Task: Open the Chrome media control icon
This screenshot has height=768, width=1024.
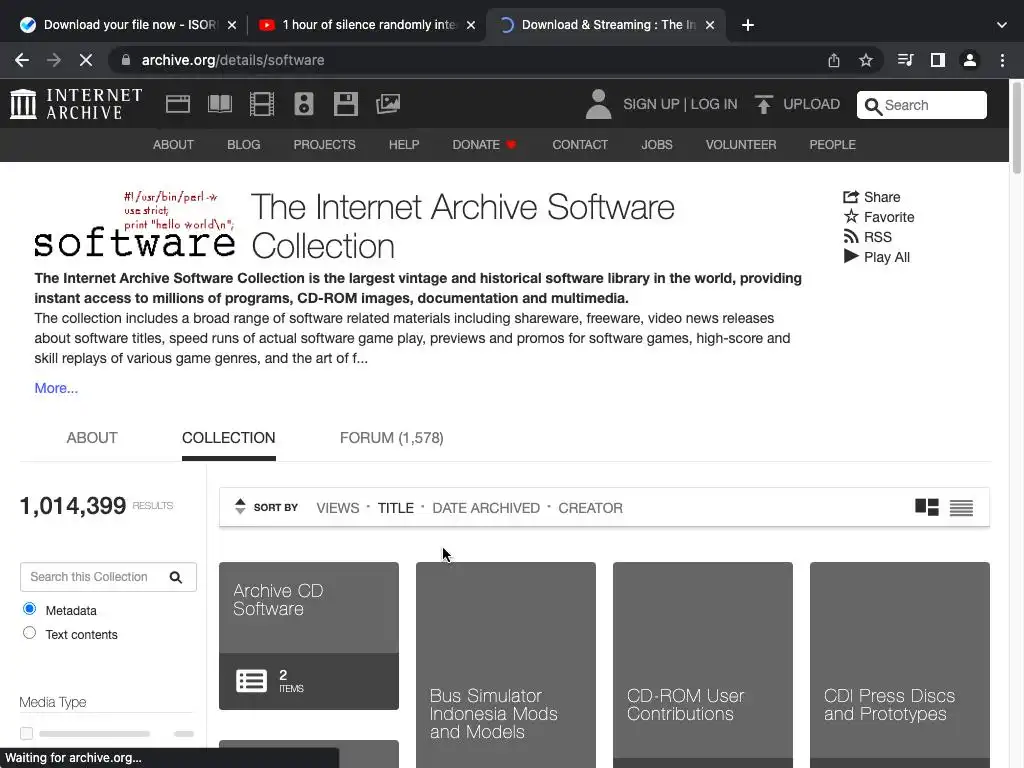Action: click(905, 60)
